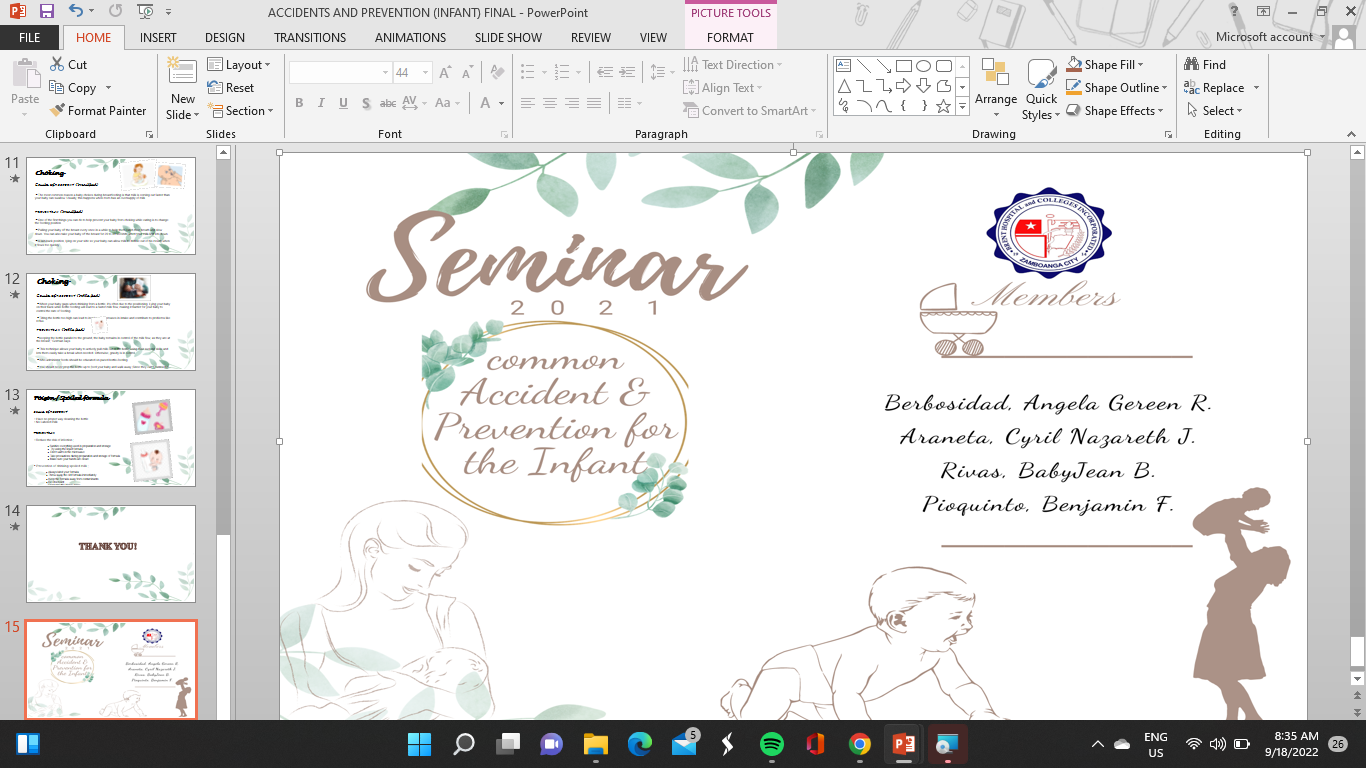1366x768 pixels.
Task: Open the Arrange dropdown
Action: [996, 88]
